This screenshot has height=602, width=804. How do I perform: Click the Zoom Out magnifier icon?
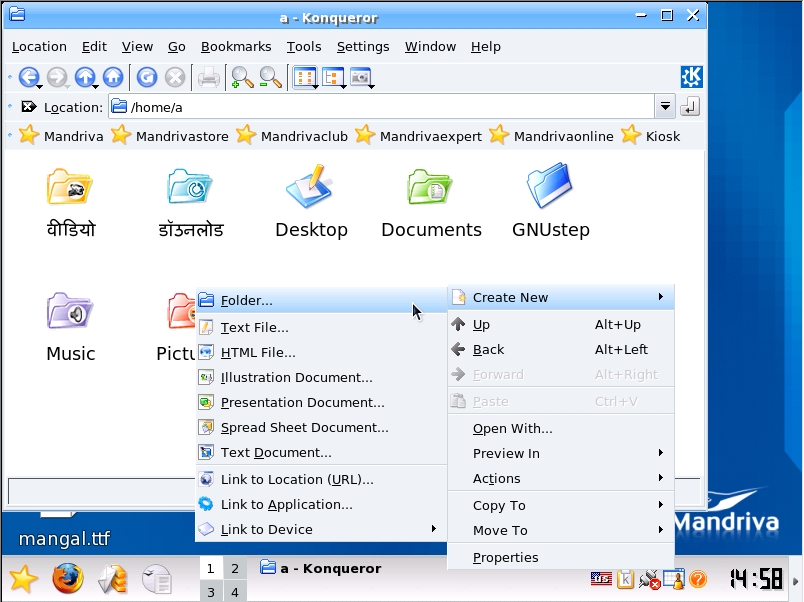pos(270,77)
